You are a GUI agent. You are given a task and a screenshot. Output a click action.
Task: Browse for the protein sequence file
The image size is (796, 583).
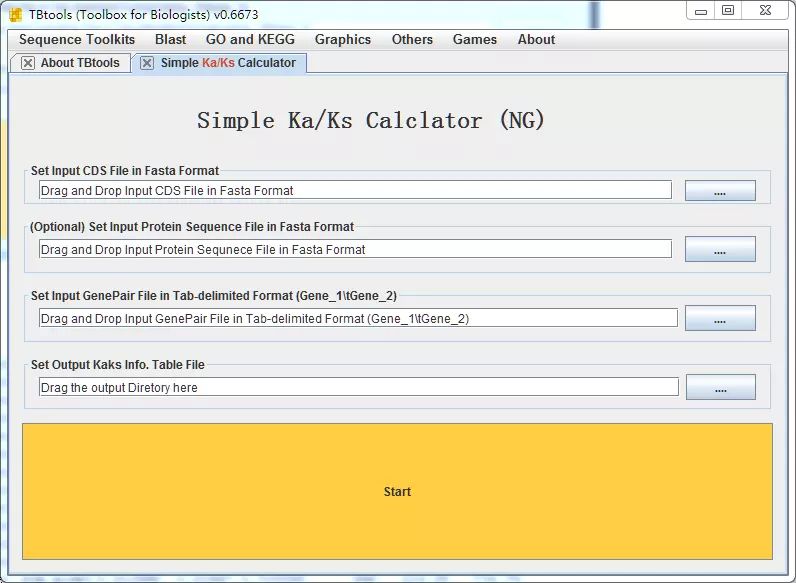tap(719, 250)
